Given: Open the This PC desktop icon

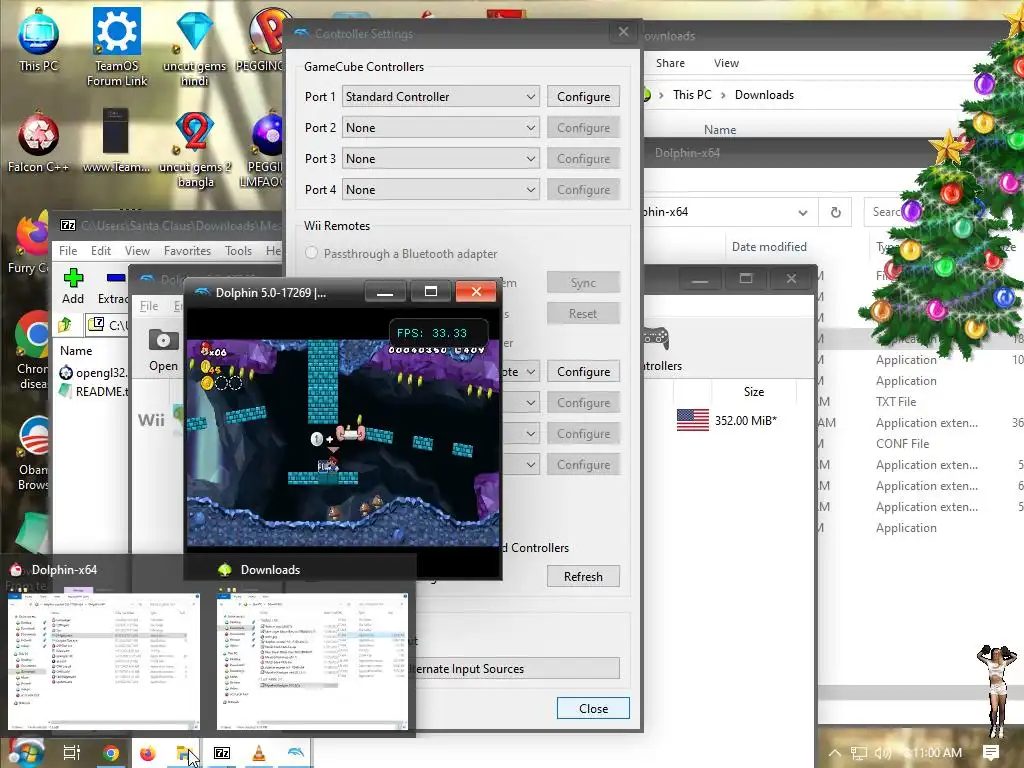Looking at the screenshot, I should click(38, 39).
